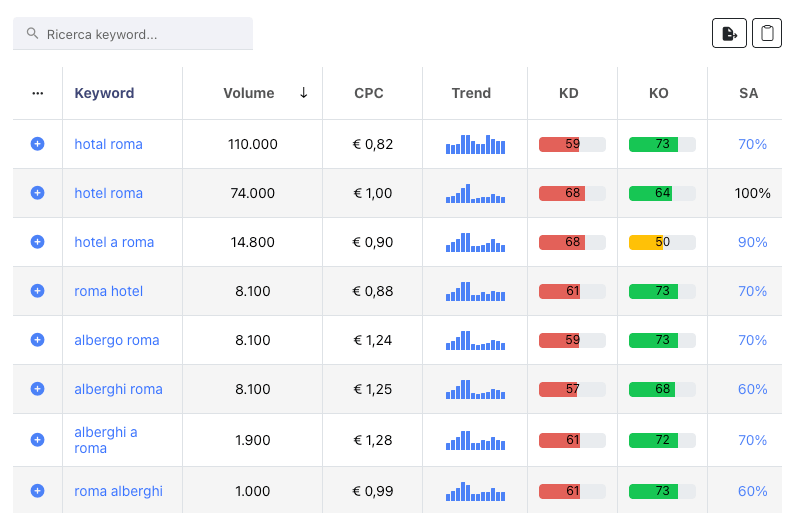Click the 100% SA value for hotel roma
798x513 pixels.
coord(752,193)
